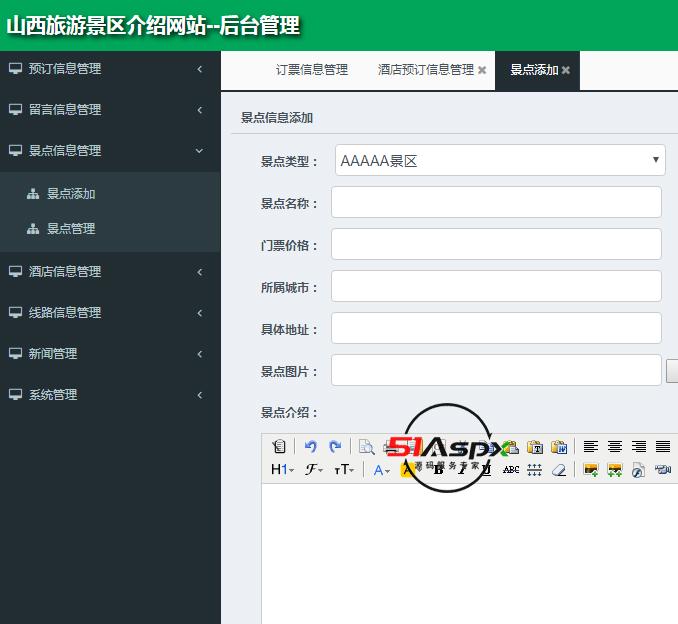This screenshot has width=678, height=624.
Task: Switch to 订票信息管理 tab
Action: (x=312, y=70)
